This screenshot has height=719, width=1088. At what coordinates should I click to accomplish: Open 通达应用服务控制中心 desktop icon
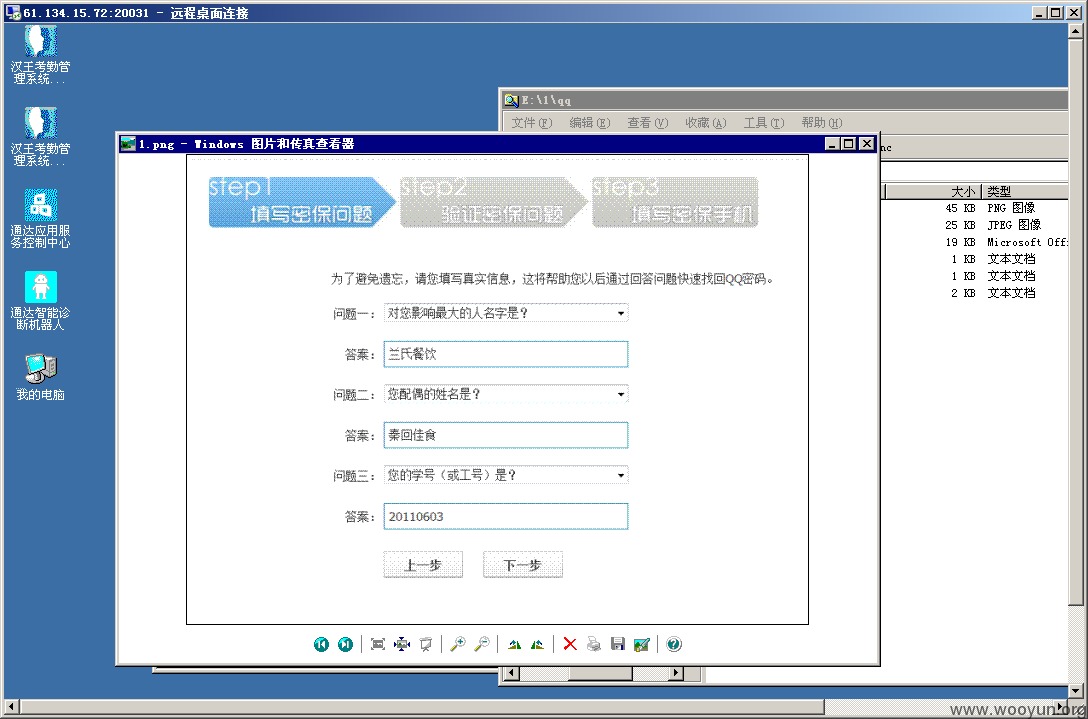click(40, 219)
